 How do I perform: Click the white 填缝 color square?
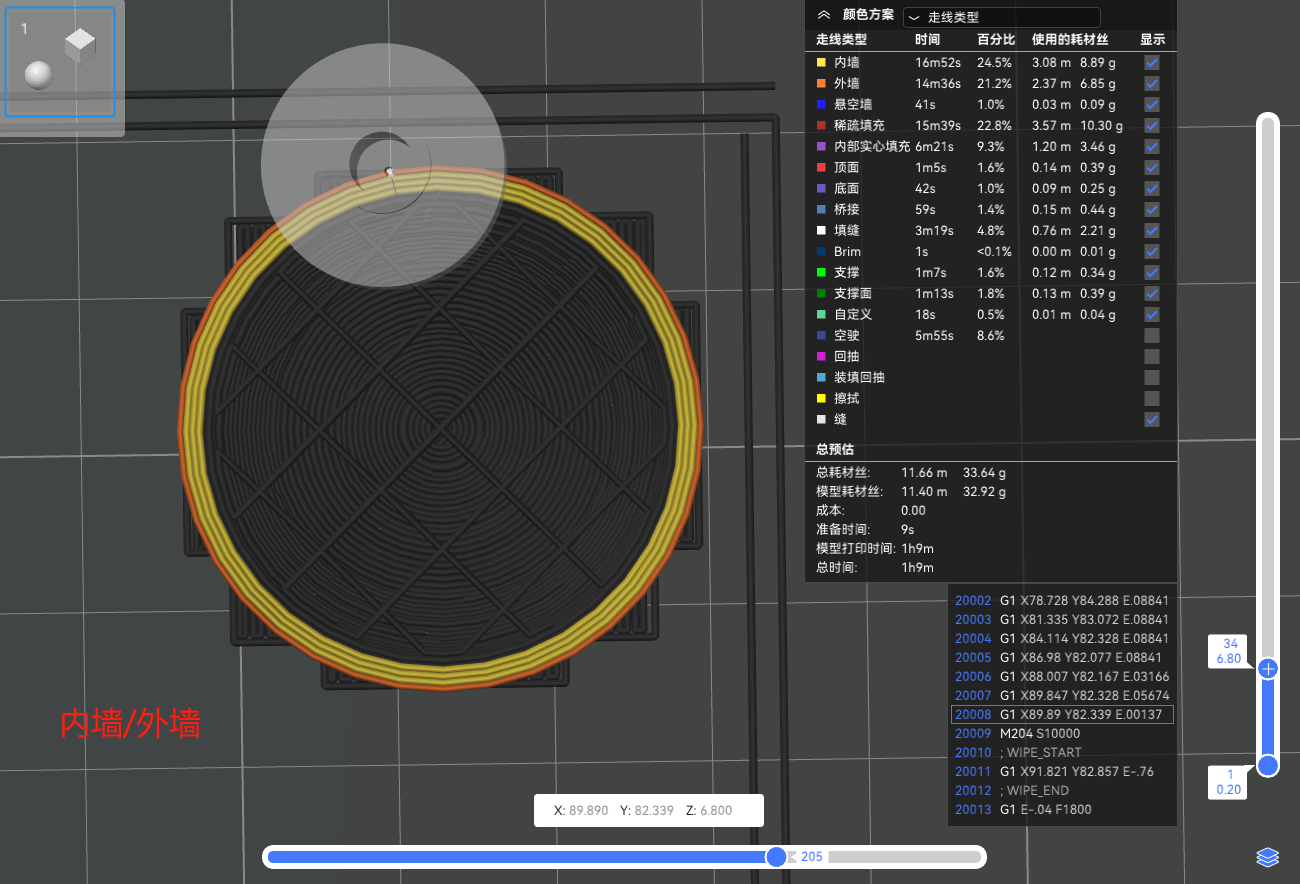(x=821, y=231)
